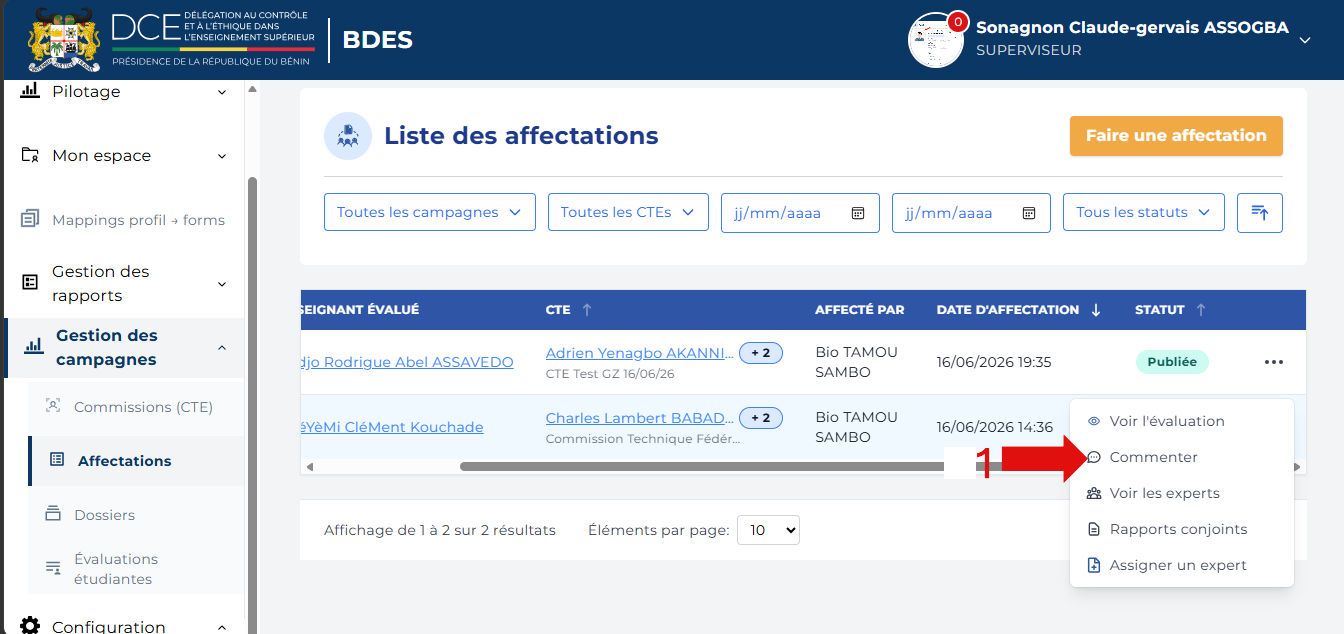Click the Configuration gear icon
This screenshot has height=634, width=1344.
point(30,626)
